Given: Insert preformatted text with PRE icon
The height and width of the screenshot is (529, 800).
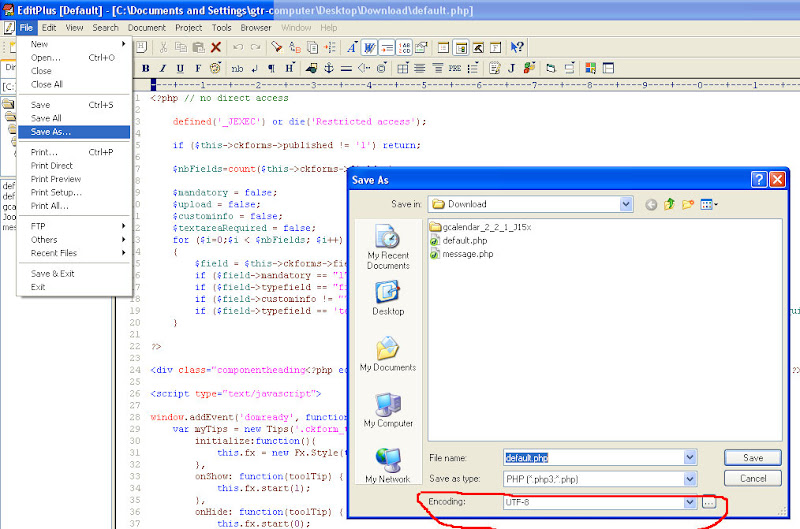Looking at the screenshot, I should [x=455, y=68].
